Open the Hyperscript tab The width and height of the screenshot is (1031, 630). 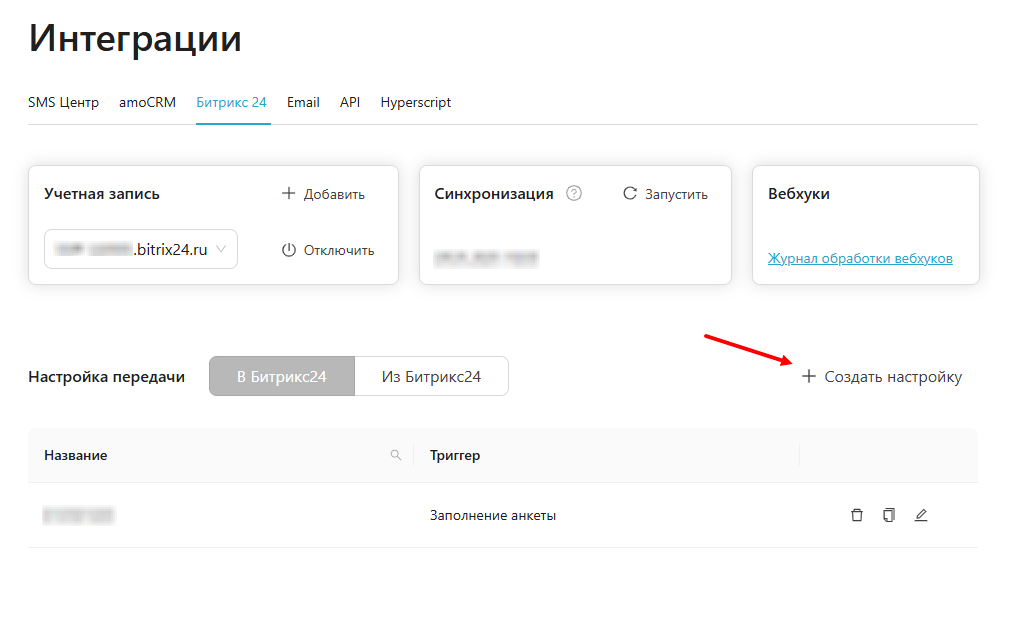pyautogui.click(x=416, y=102)
